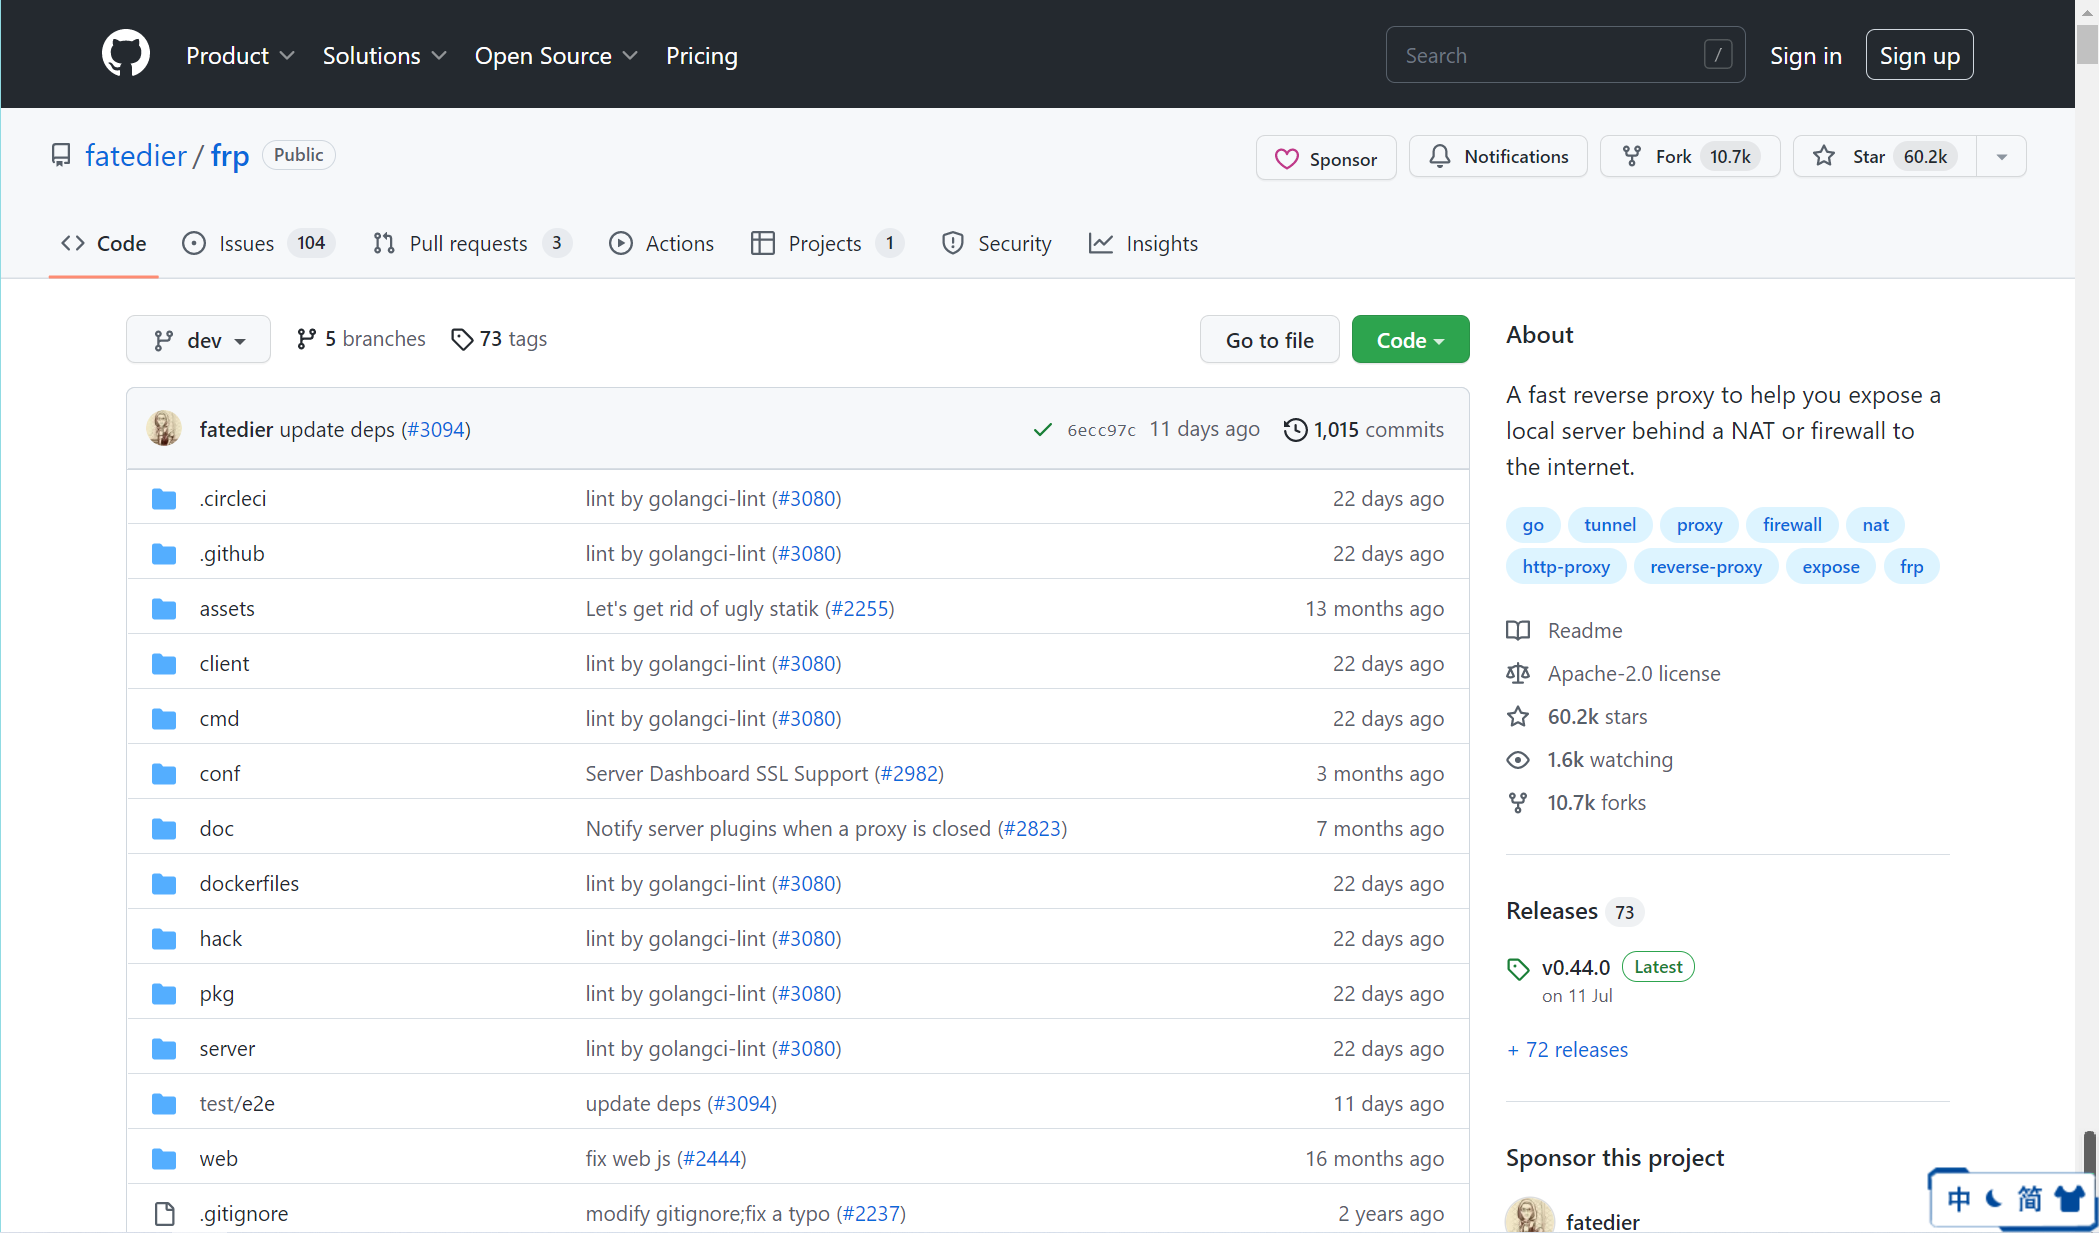
Task: View the 1,015 commits history
Action: (x=1364, y=429)
